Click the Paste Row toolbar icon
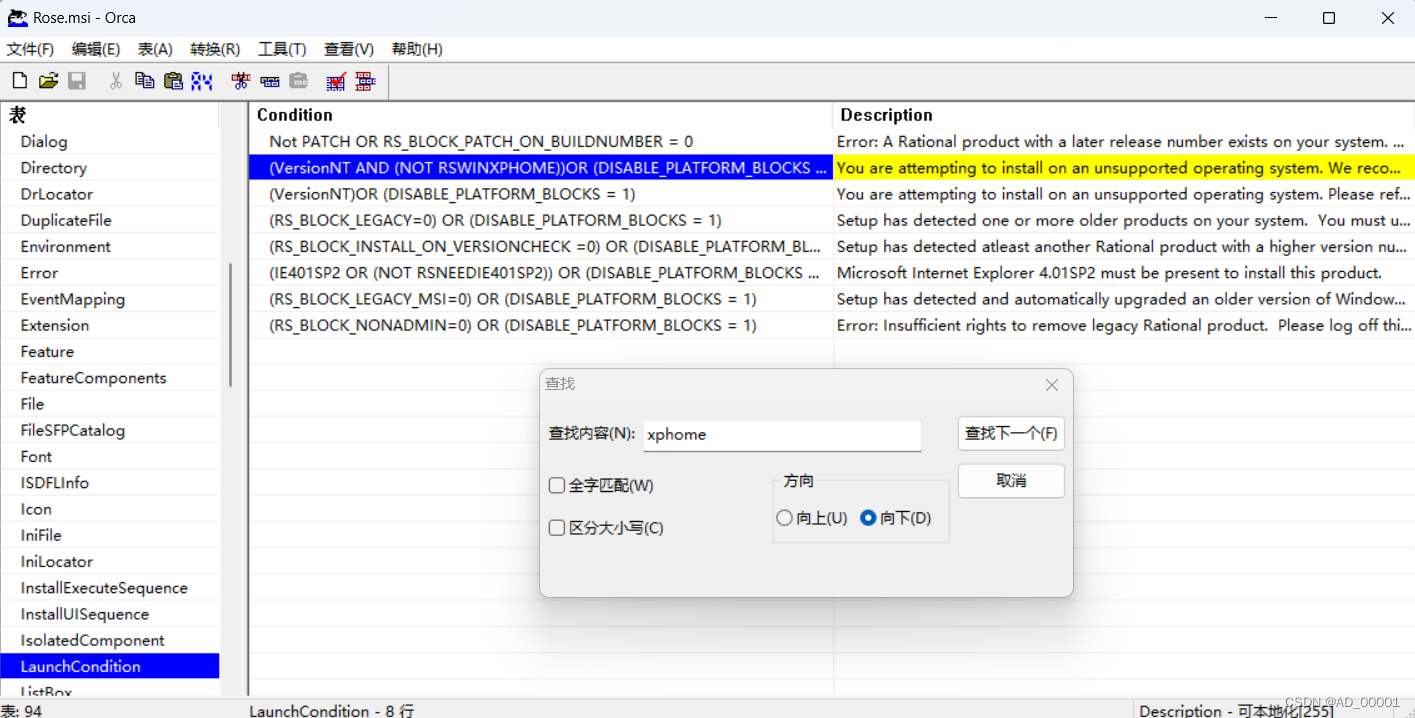The height and width of the screenshot is (718, 1415). pyautogui.click(x=298, y=81)
